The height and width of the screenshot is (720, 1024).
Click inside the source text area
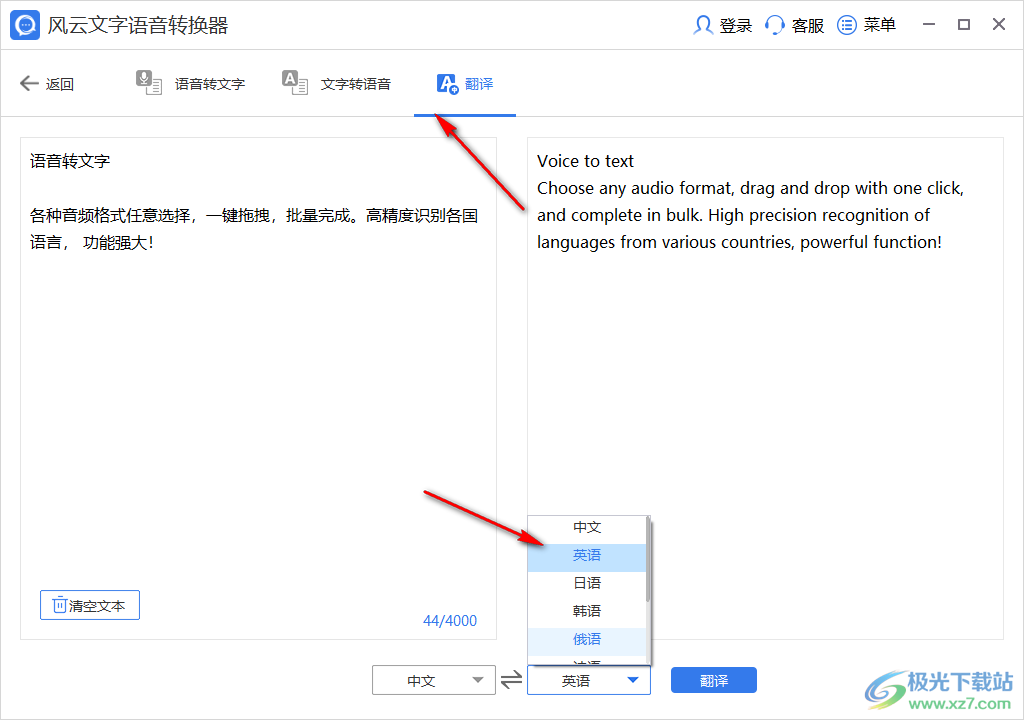click(x=259, y=388)
